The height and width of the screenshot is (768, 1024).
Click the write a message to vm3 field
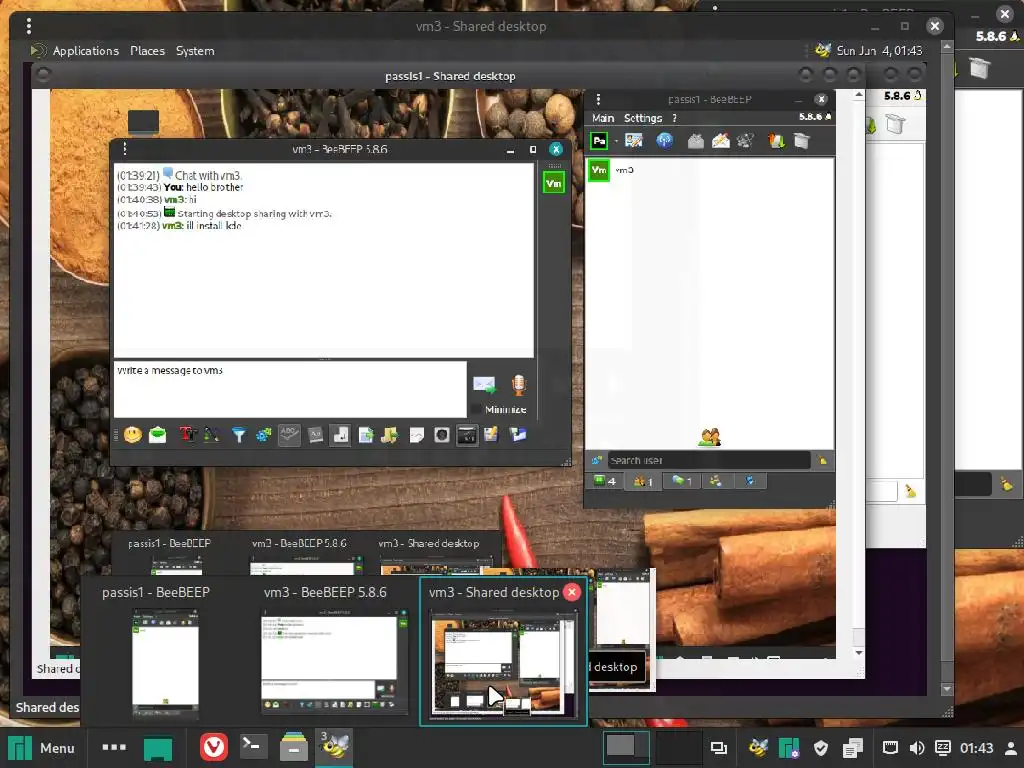click(x=290, y=389)
